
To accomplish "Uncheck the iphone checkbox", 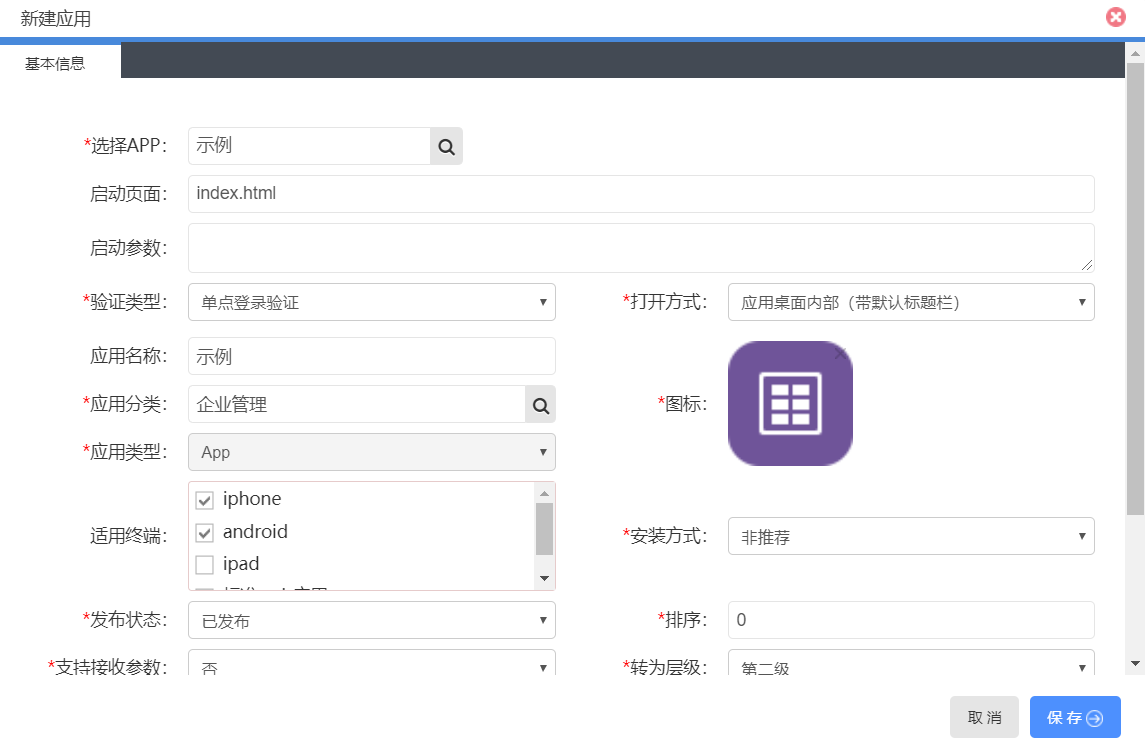I will 205,500.
